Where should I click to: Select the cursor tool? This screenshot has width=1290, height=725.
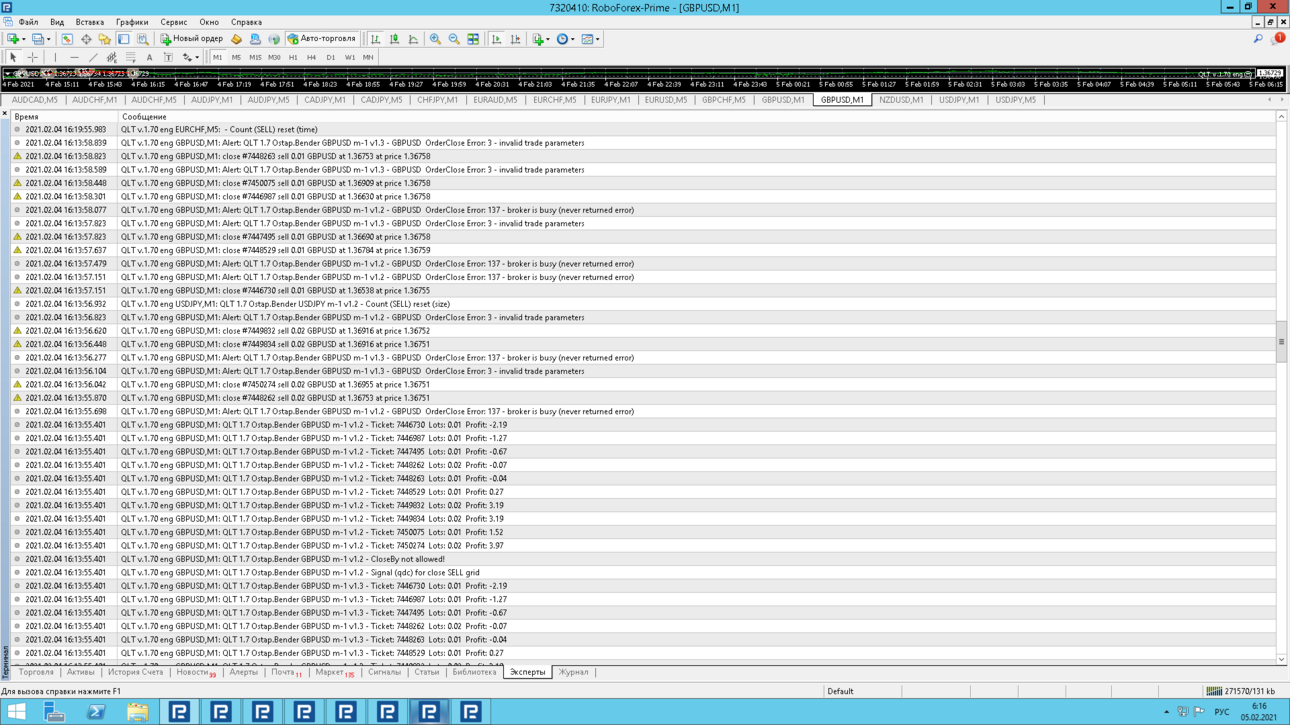coord(13,57)
